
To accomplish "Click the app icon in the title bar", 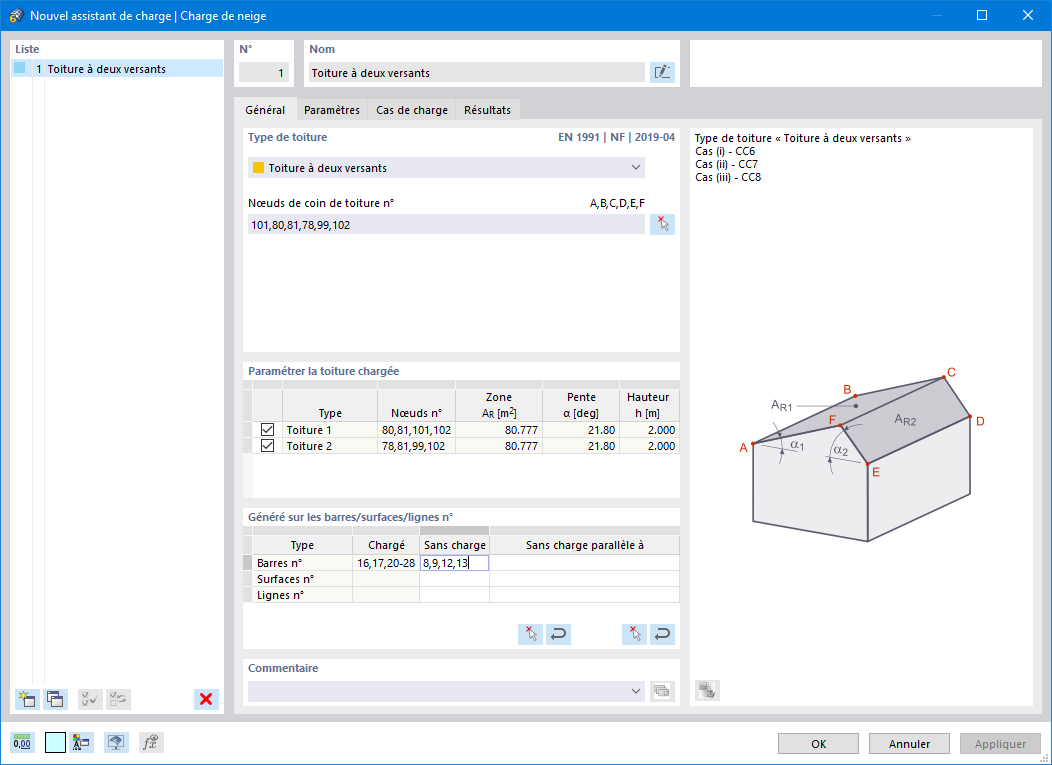I will 17,15.
